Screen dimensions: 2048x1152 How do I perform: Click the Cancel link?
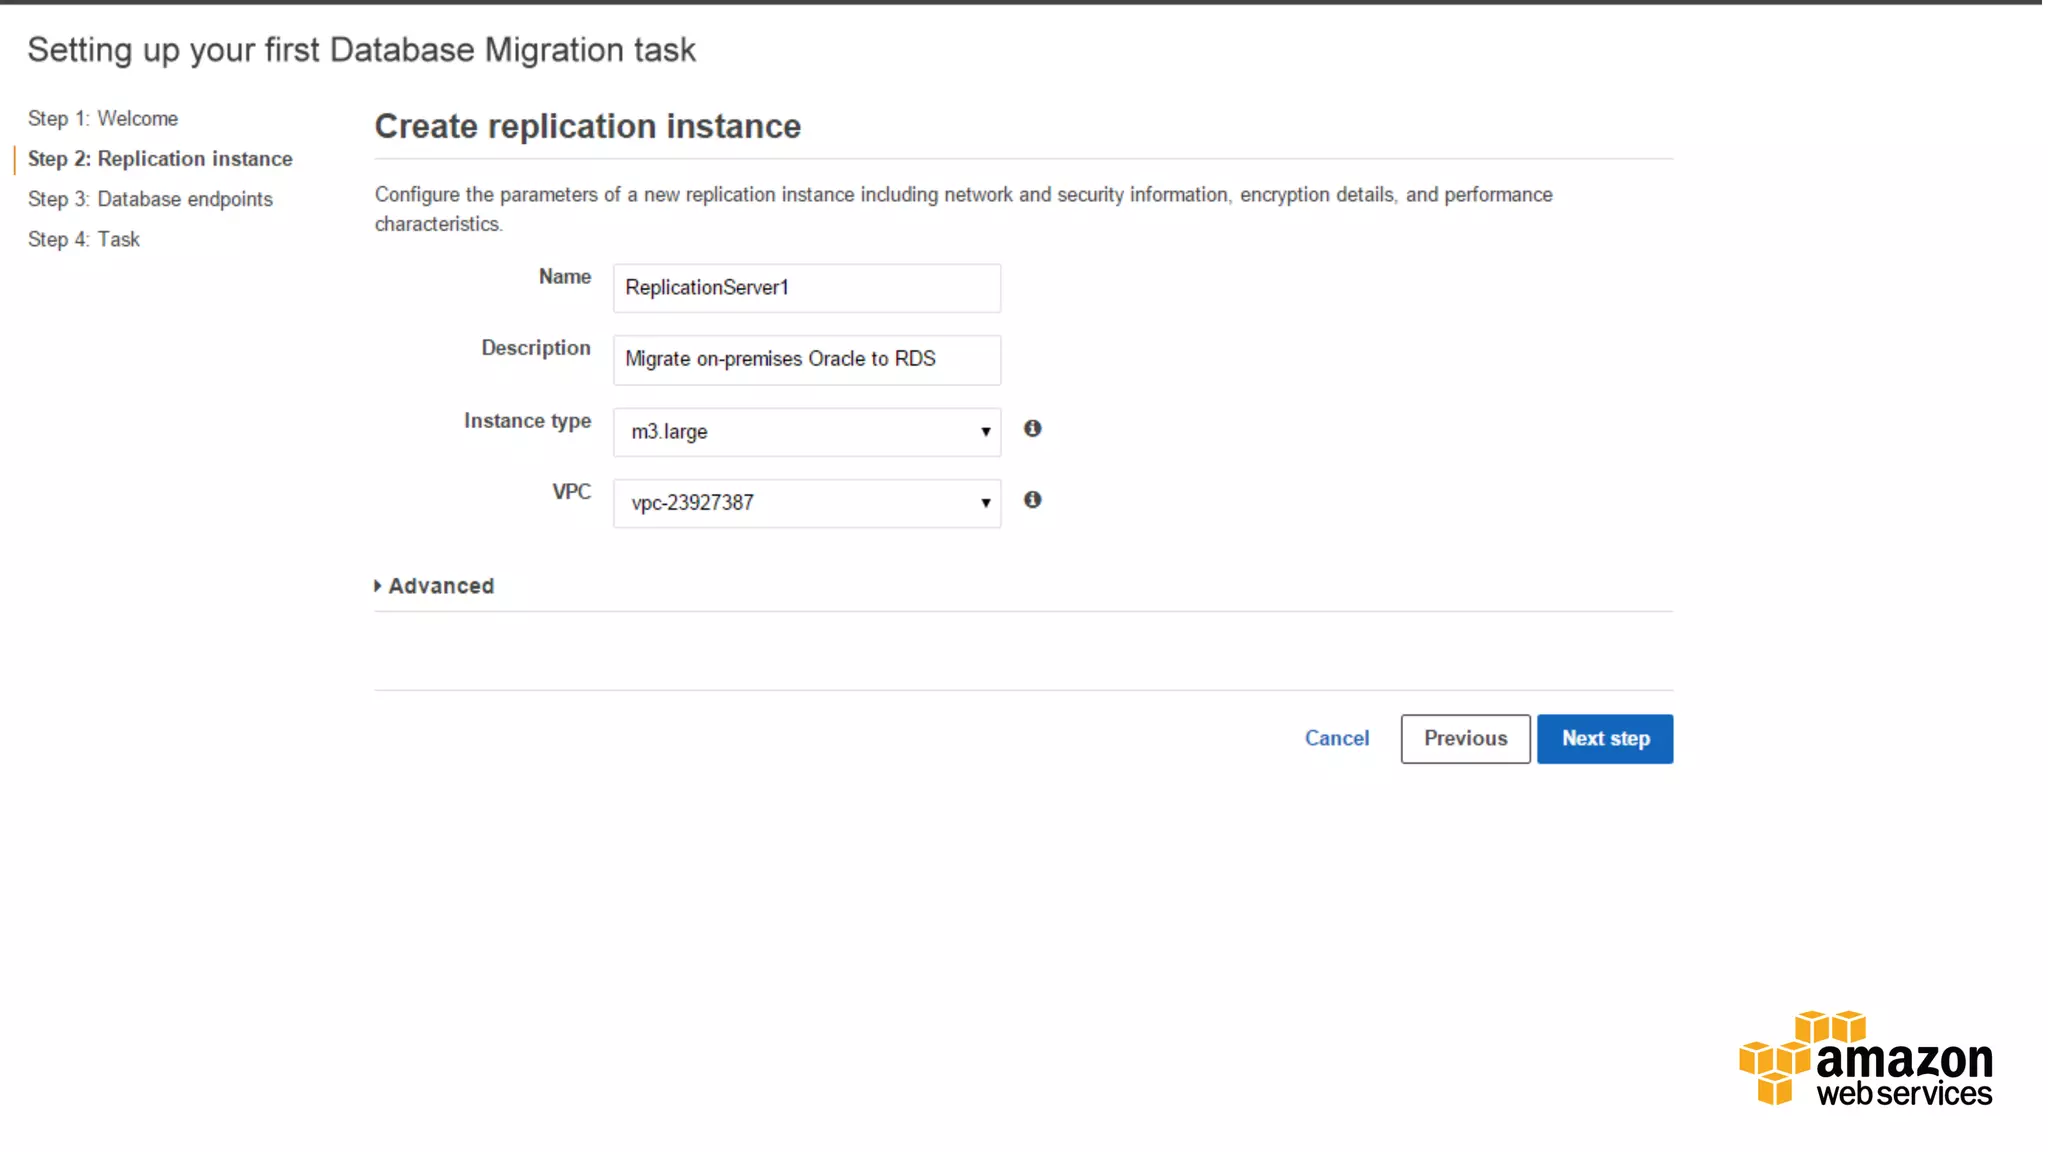pos(1336,739)
